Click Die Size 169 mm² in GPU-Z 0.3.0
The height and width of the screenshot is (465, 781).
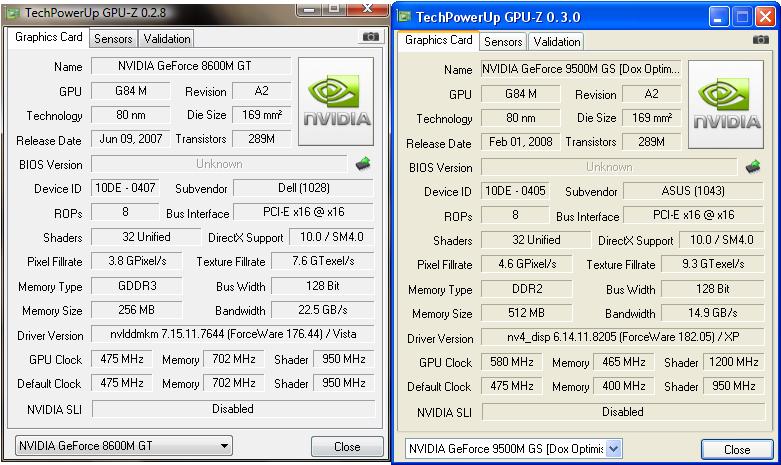click(x=651, y=118)
